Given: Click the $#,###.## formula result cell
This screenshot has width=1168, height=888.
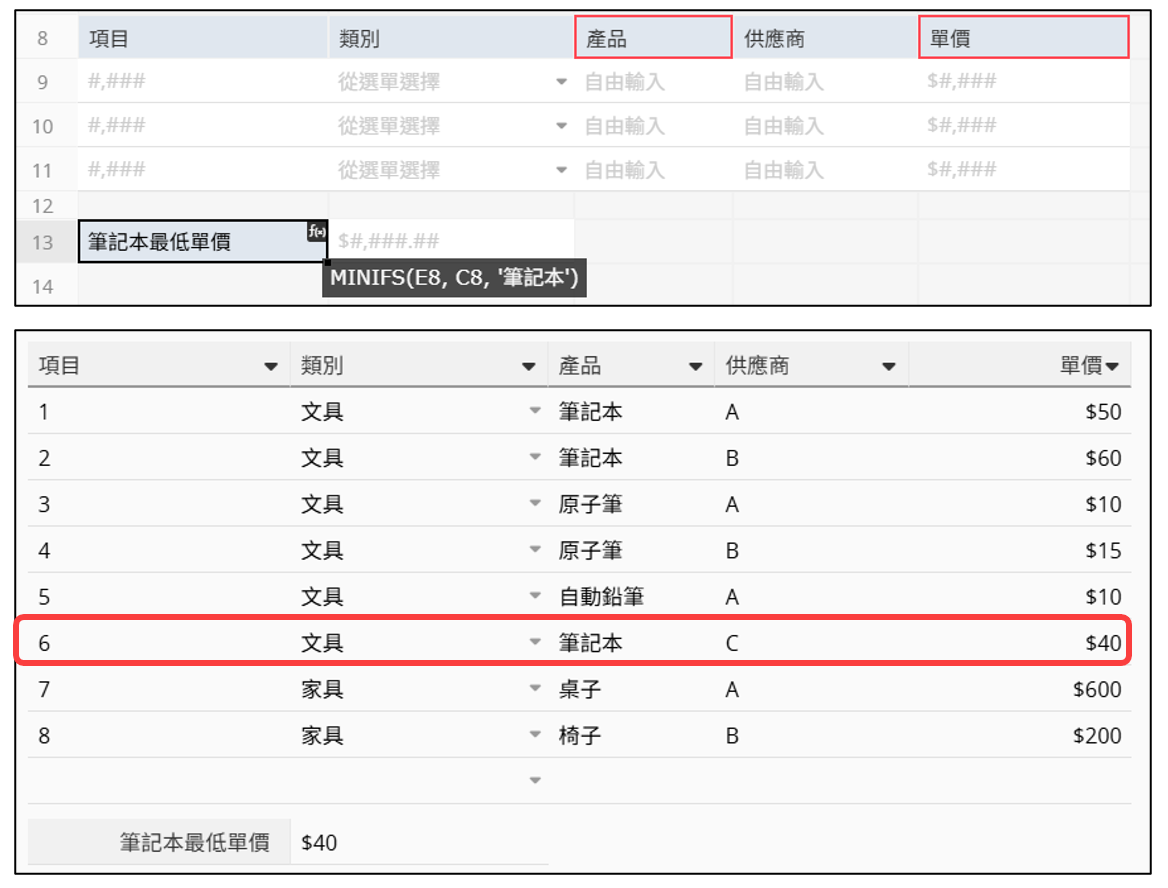Looking at the screenshot, I should [x=450, y=241].
